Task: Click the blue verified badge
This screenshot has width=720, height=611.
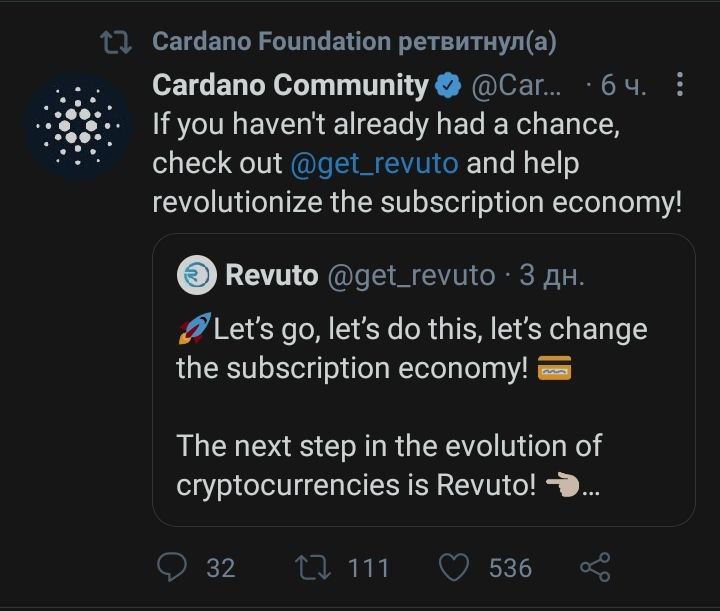Action: tap(448, 86)
